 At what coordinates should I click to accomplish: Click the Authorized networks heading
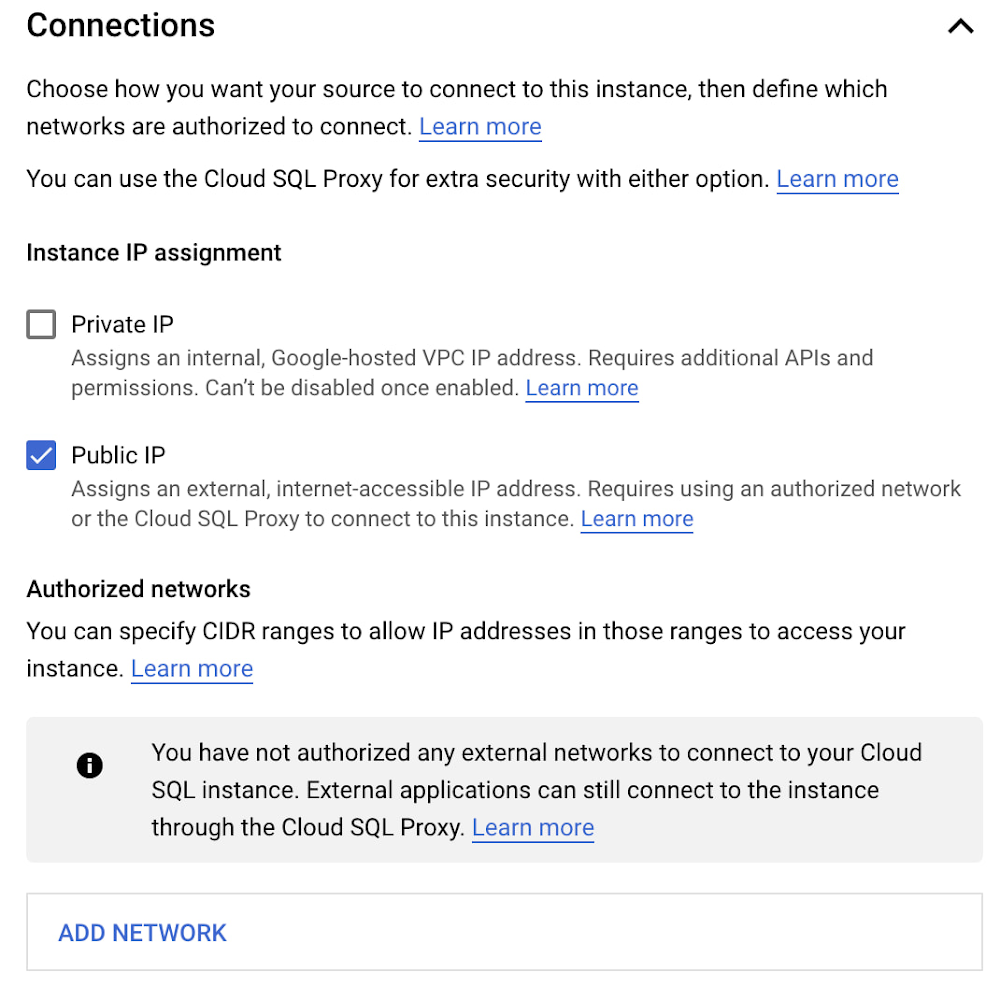139,589
